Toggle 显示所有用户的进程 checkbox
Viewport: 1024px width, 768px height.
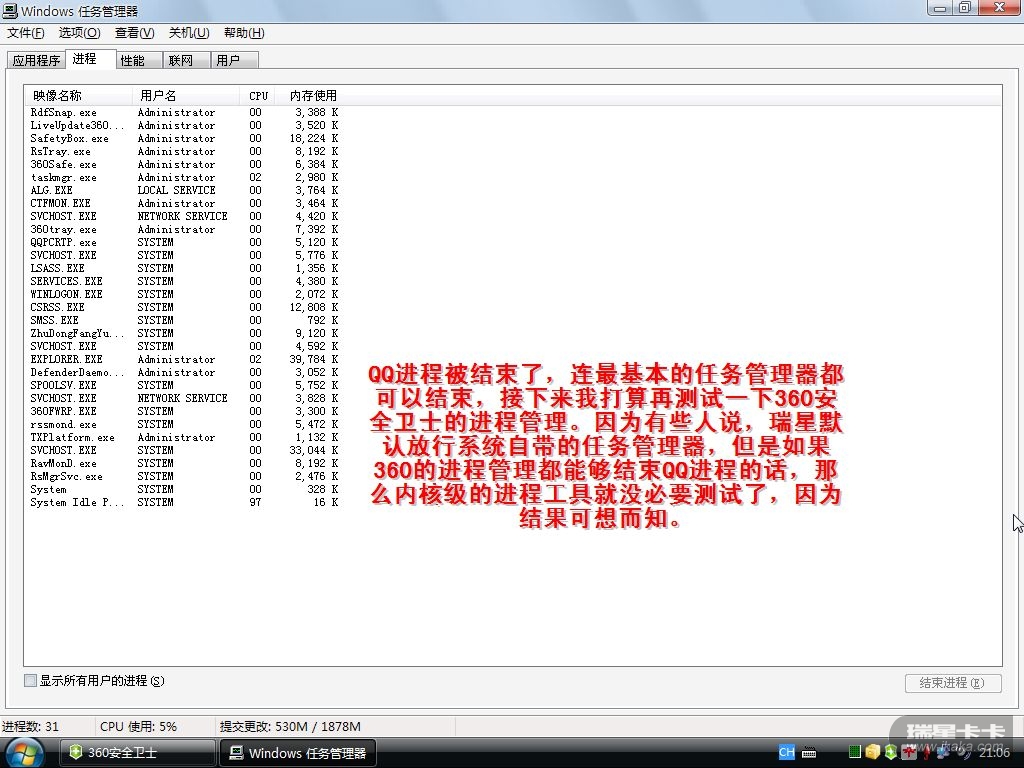pos(30,680)
